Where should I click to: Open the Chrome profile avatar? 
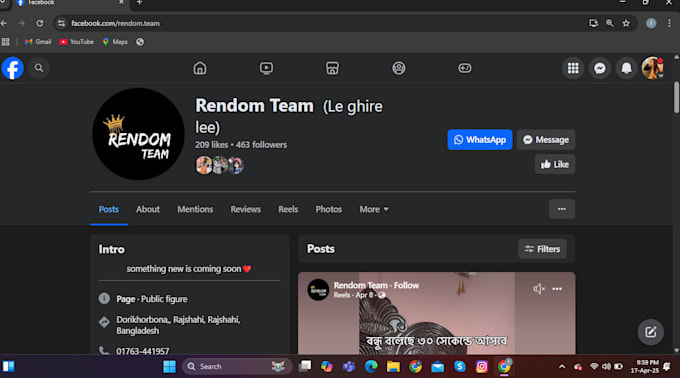(651, 23)
